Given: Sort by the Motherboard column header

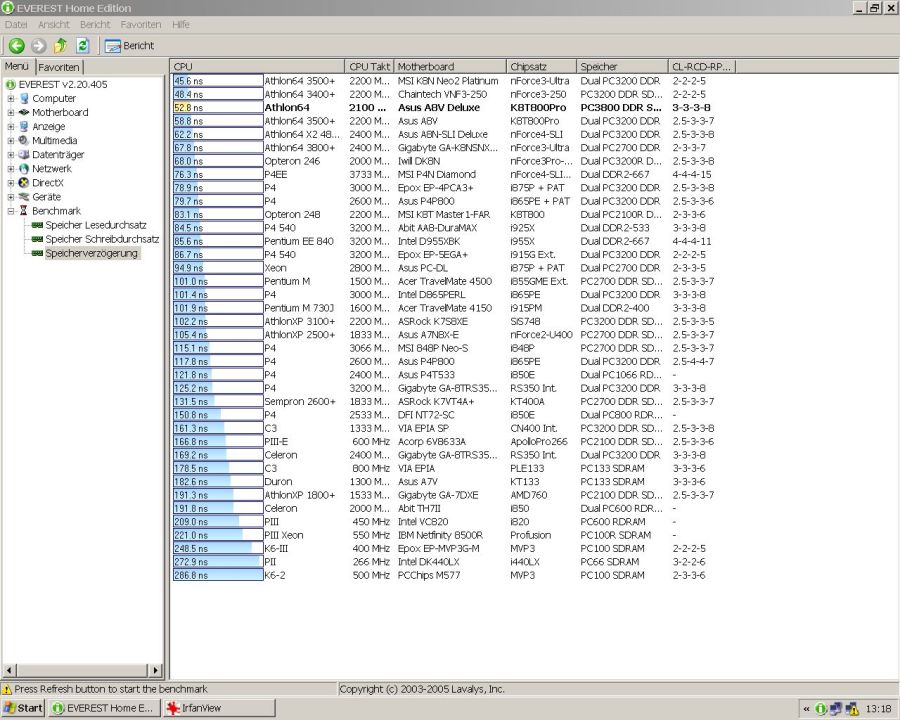Looking at the screenshot, I should (449, 67).
